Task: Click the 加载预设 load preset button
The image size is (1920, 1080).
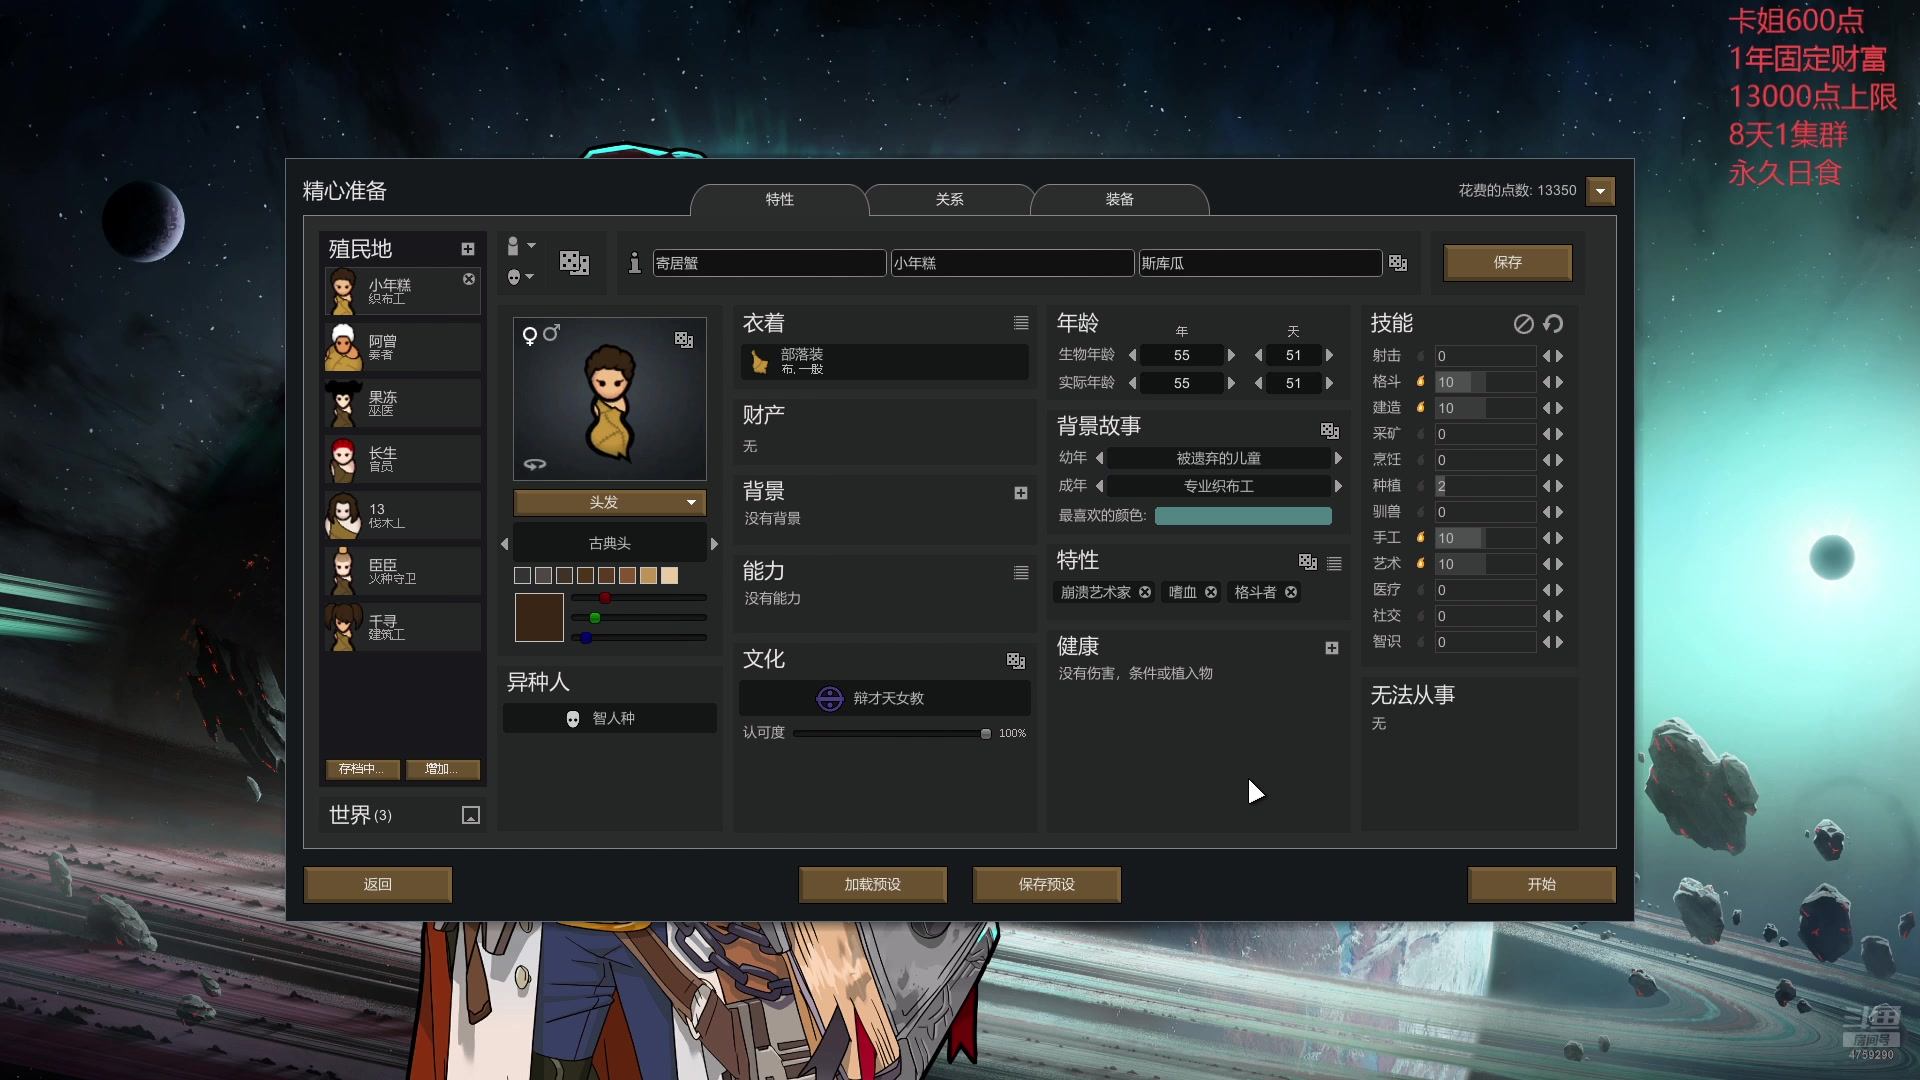Action: click(x=872, y=884)
